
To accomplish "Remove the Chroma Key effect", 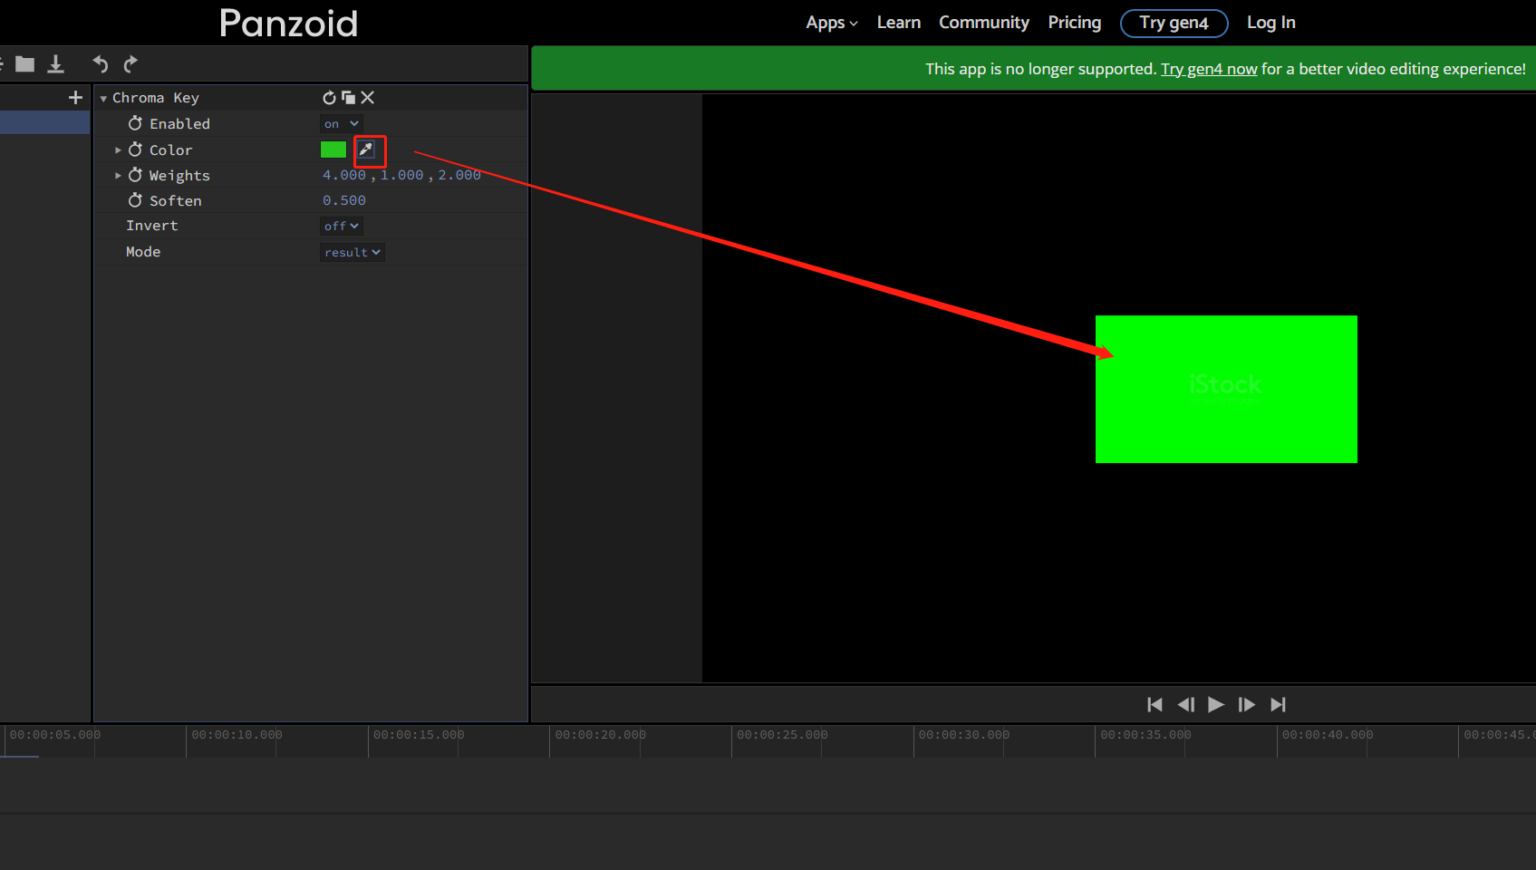I will click(367, 97).
